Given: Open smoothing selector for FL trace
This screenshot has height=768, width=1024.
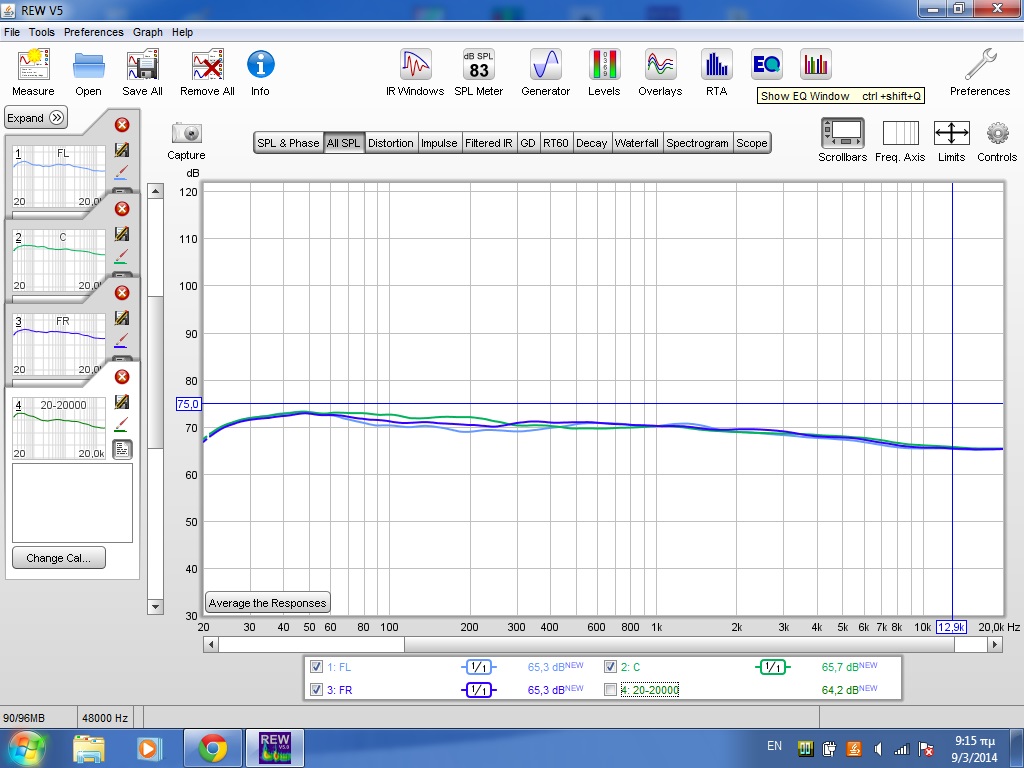Looking at the screenshot, I should tap(478, 667).
